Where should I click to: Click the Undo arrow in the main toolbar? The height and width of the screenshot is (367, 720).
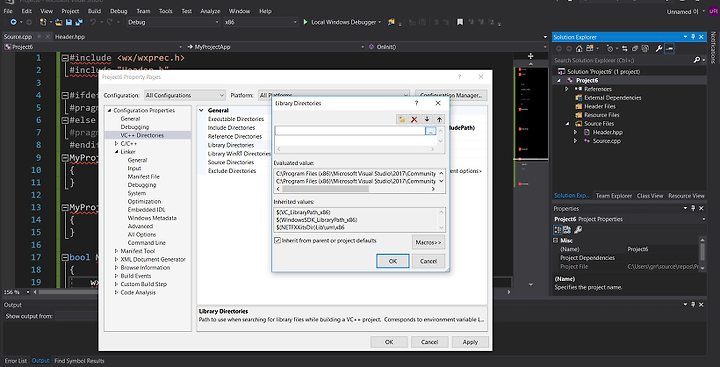(x=93, y=22)
